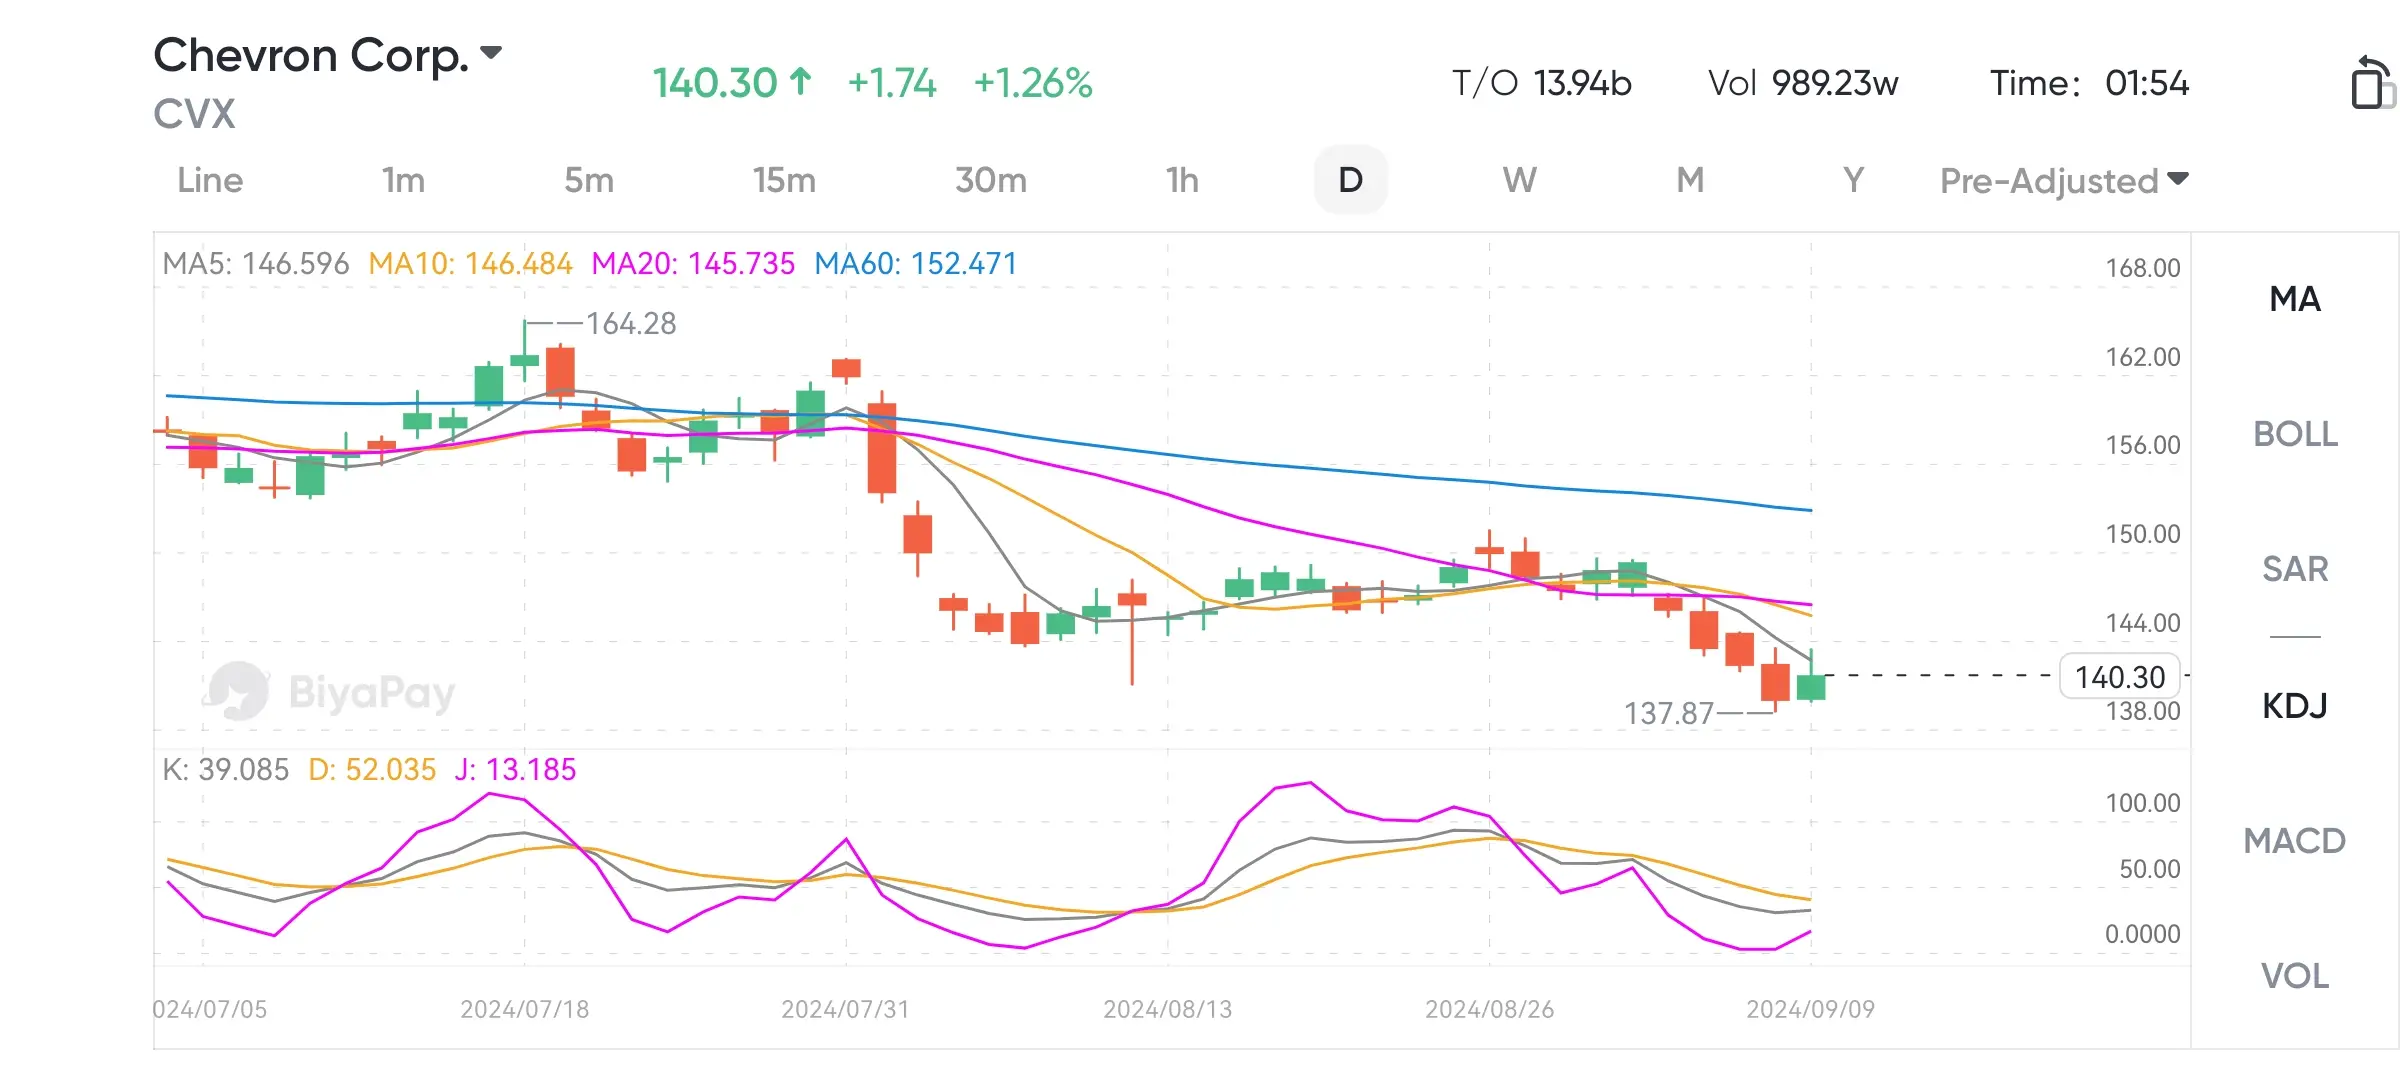Click the Vol 989.23w volume value

(1803, 83)
